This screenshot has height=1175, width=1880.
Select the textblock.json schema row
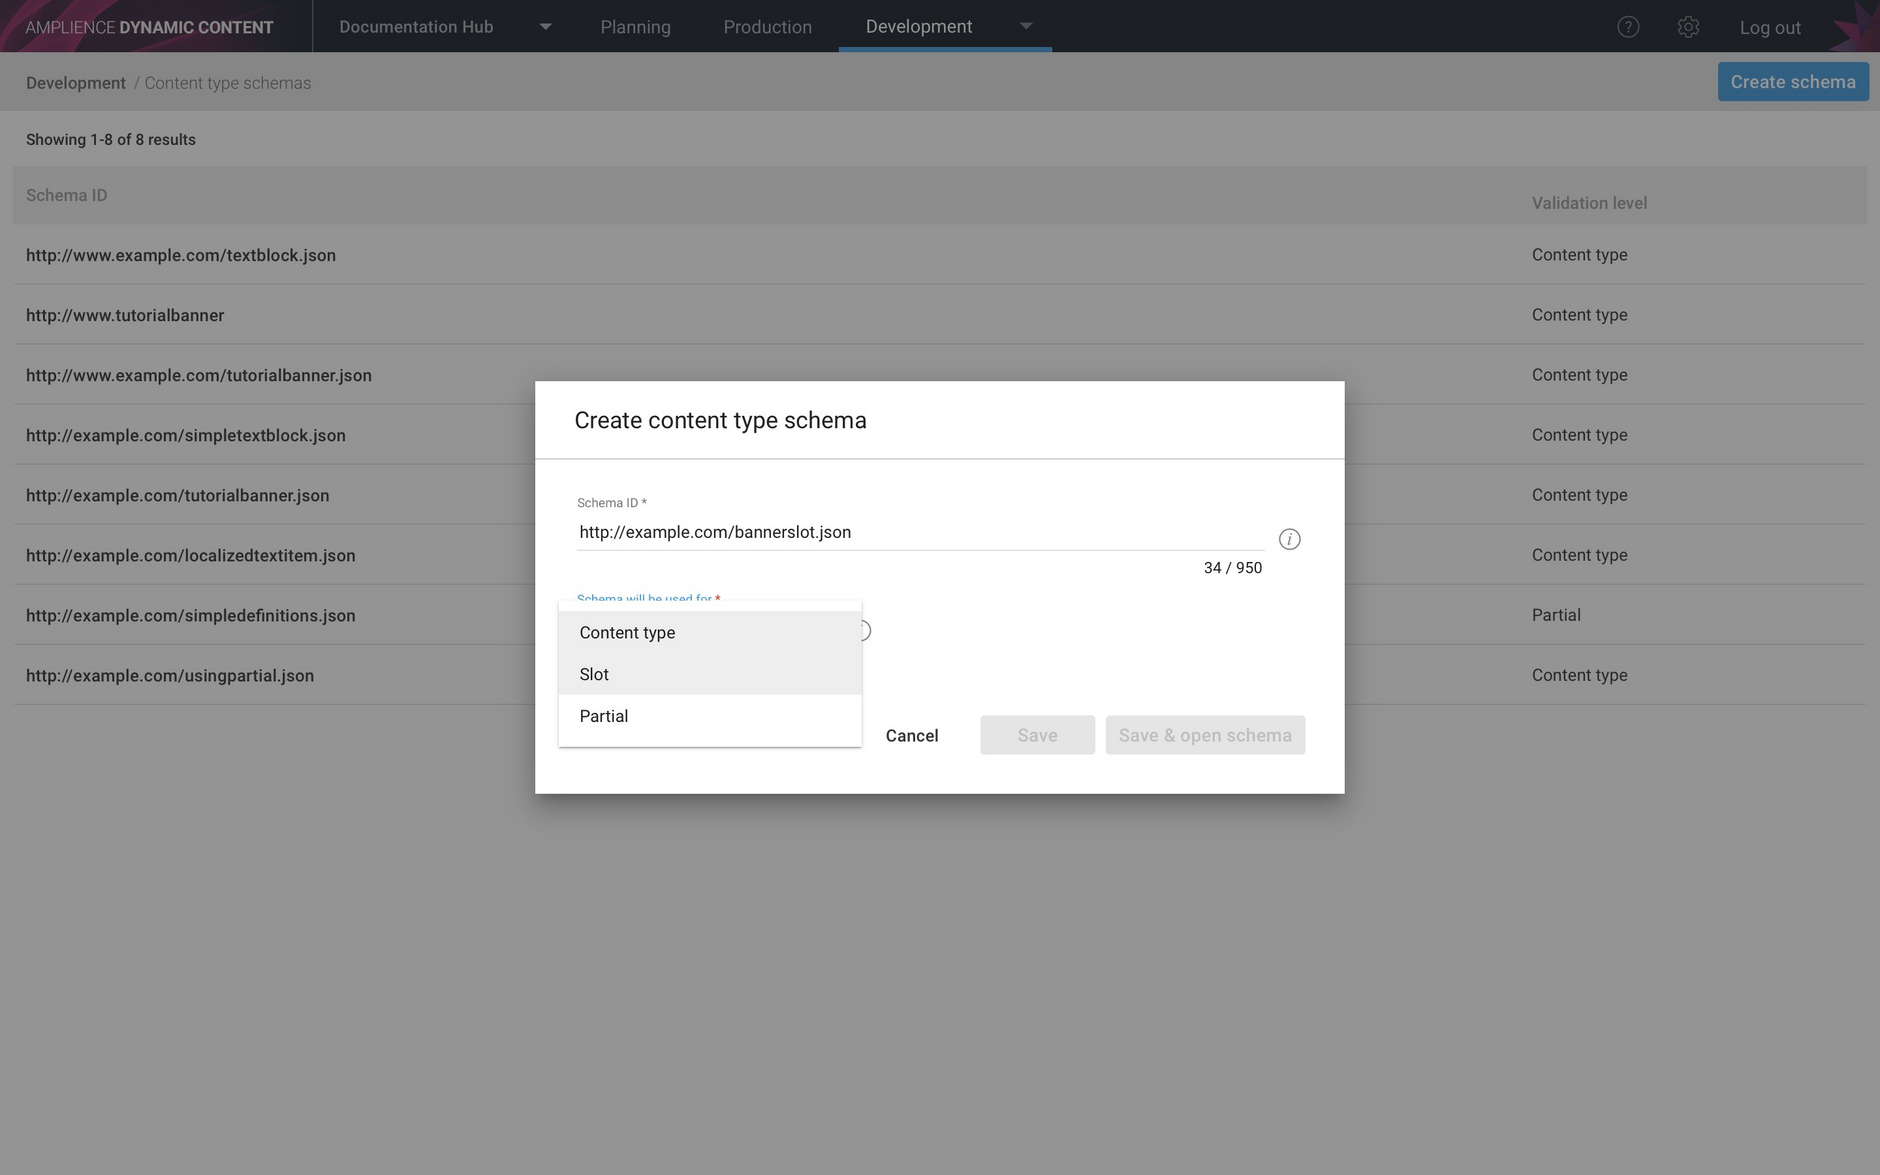click(x=181, y=255)
